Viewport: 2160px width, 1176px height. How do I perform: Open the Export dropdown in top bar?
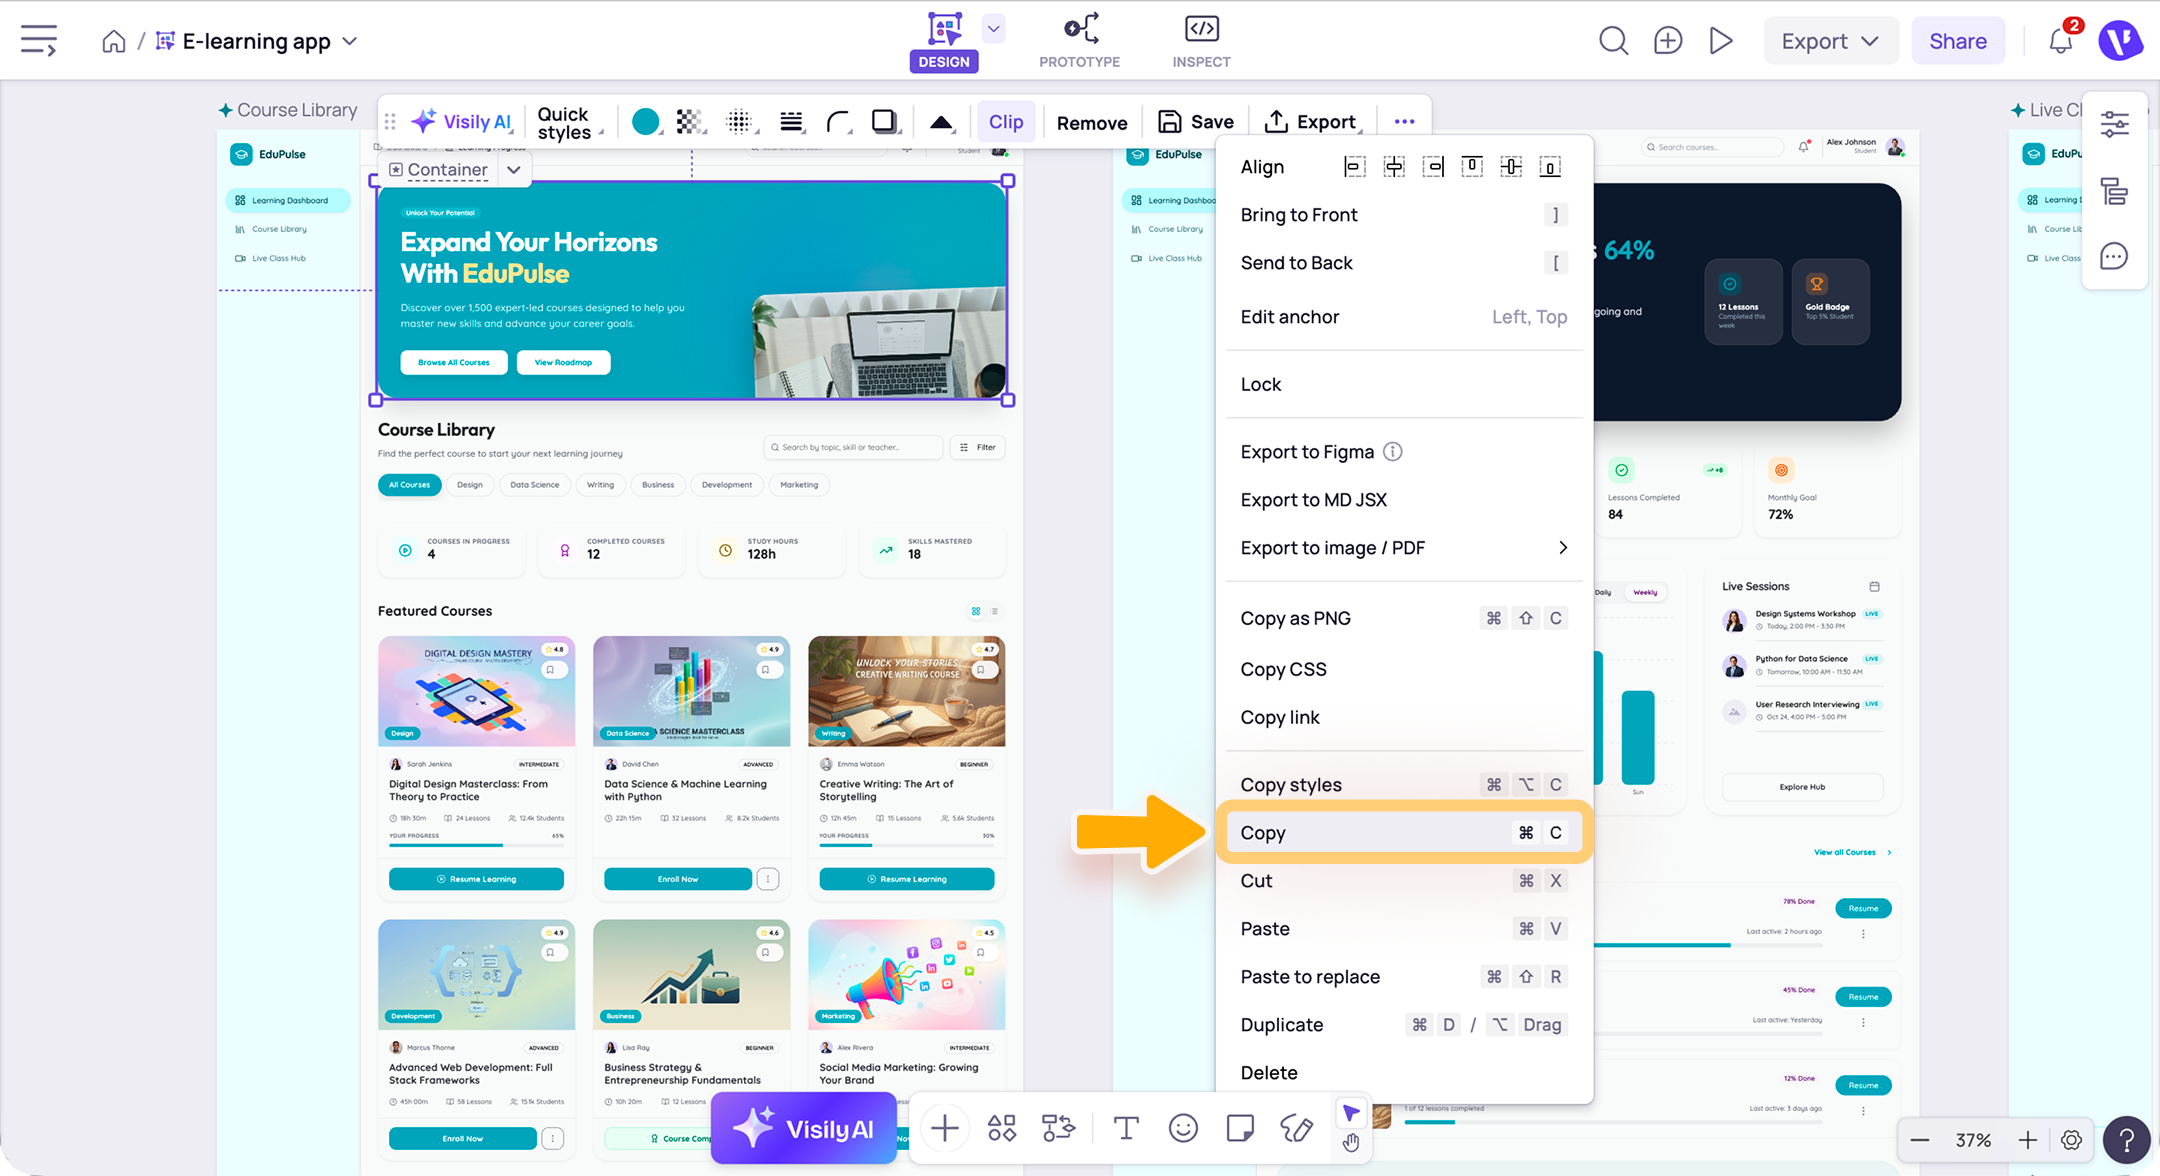[1830, 41]
